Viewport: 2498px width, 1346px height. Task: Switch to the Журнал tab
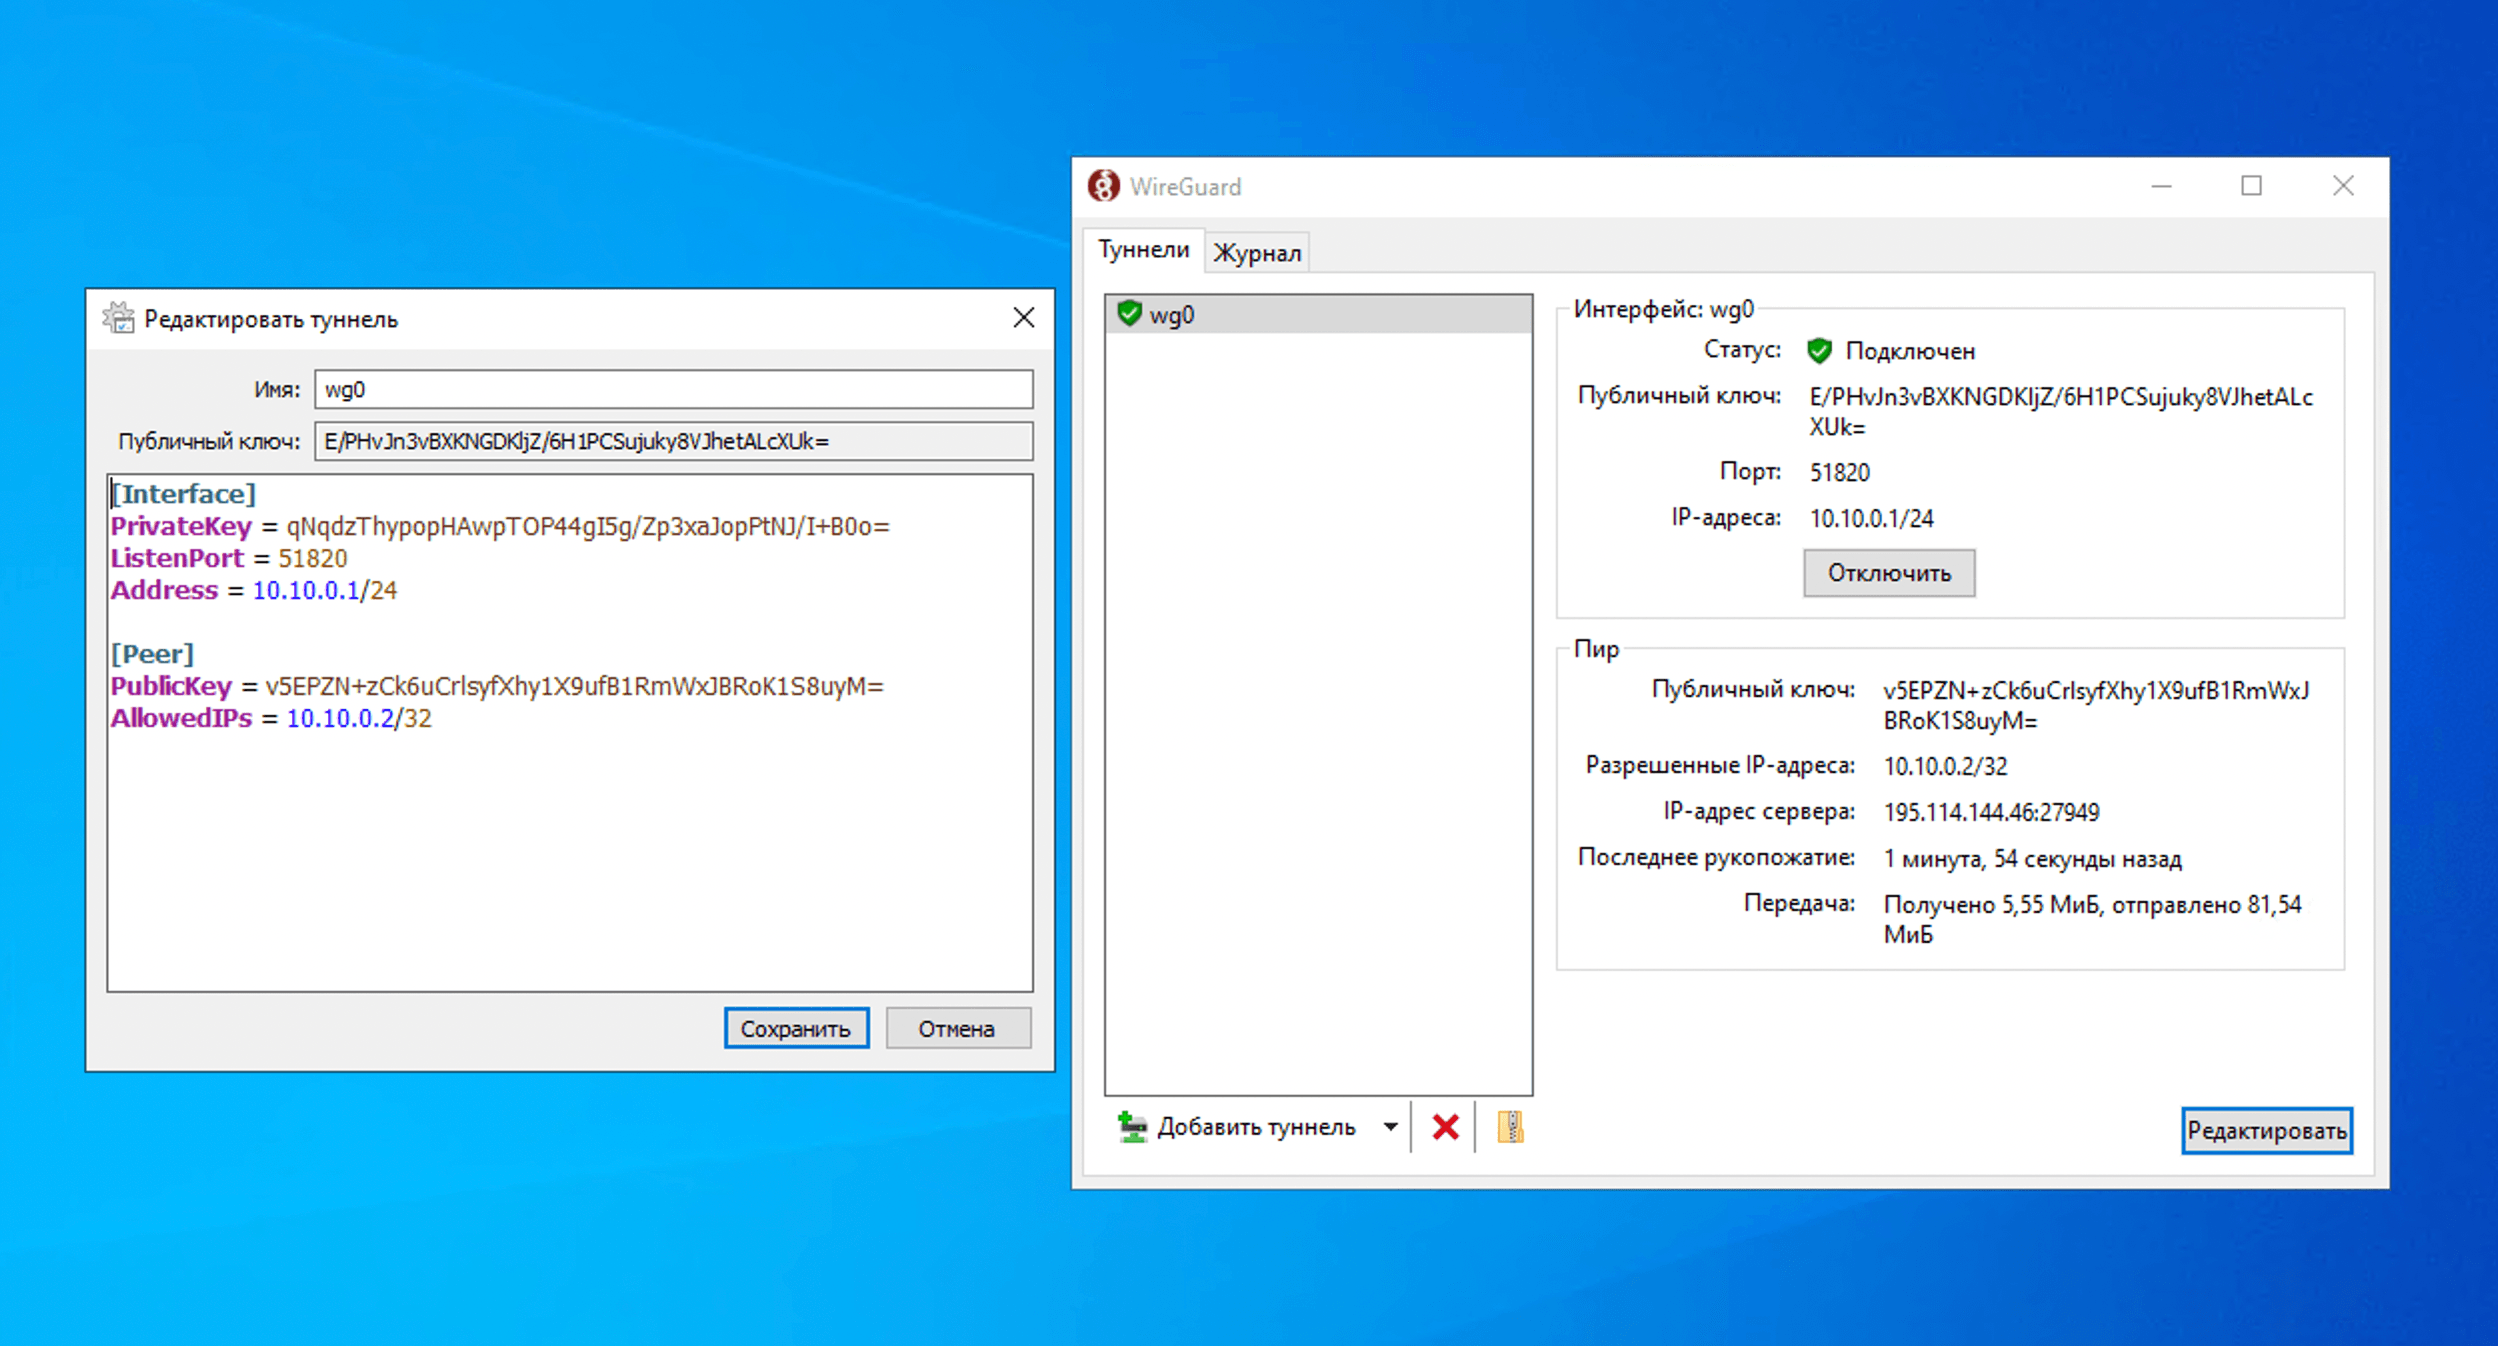pyautogui.click(x=1257, y=253)
